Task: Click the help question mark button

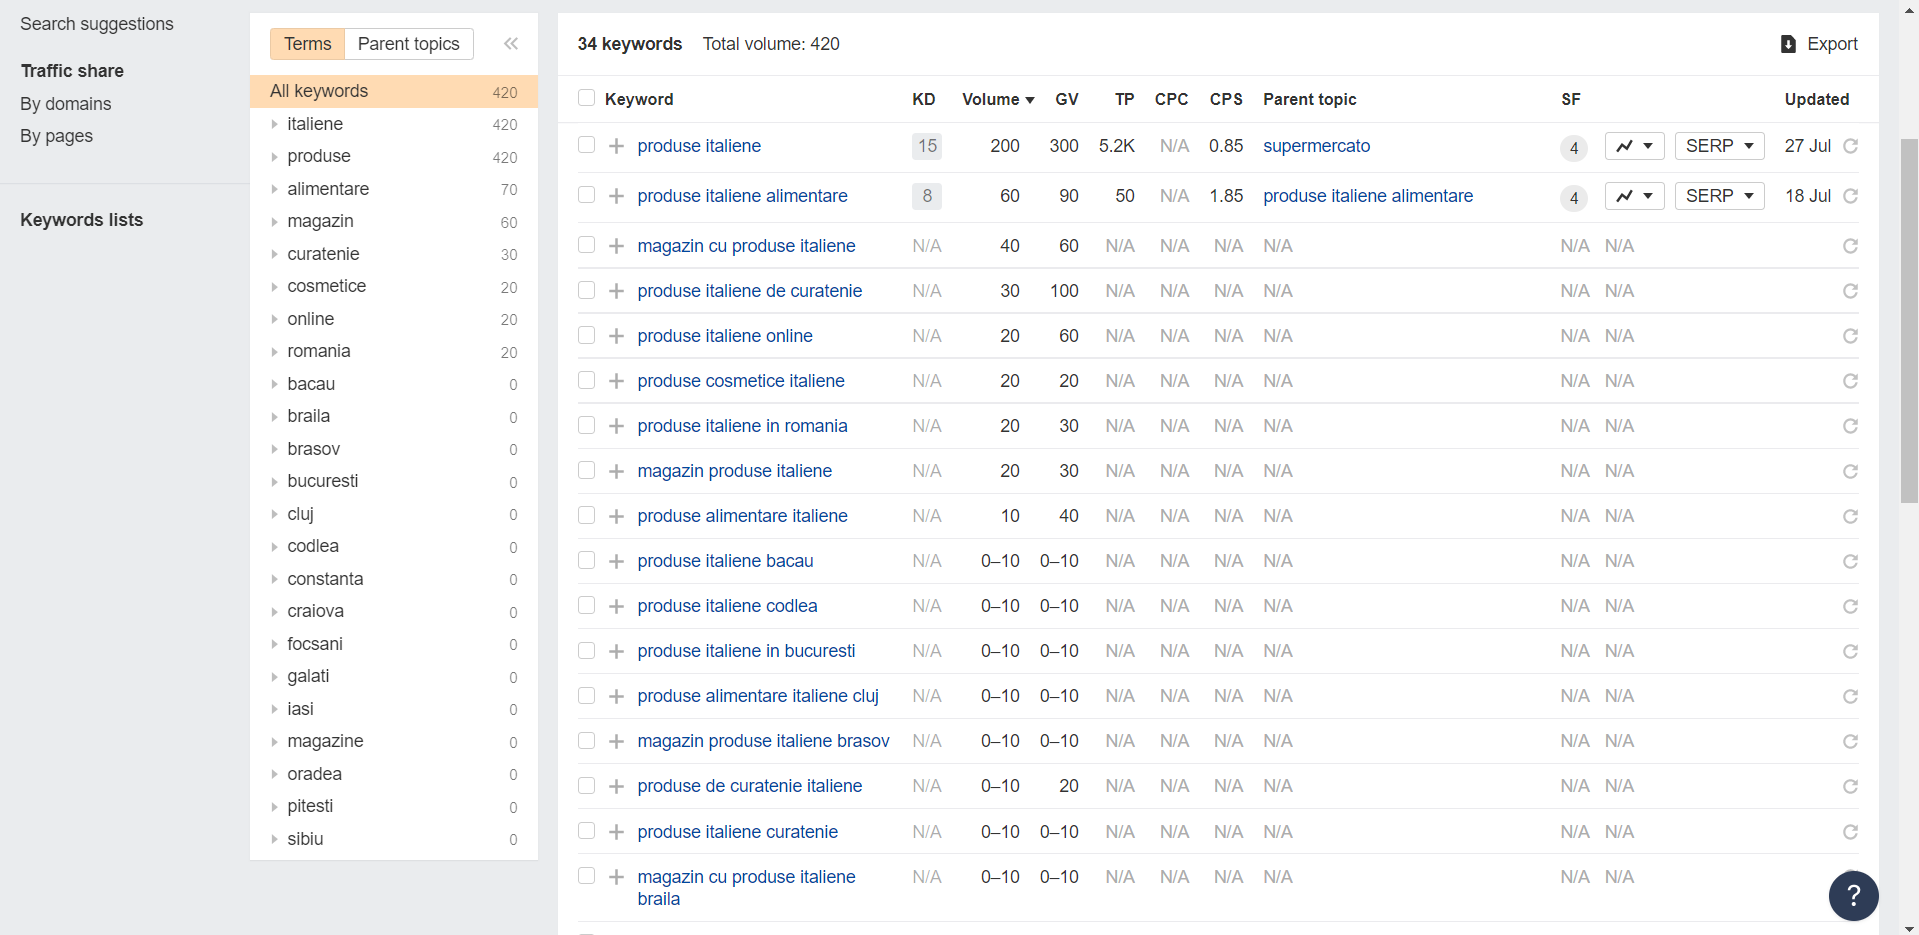Action: click(1853, 895)
